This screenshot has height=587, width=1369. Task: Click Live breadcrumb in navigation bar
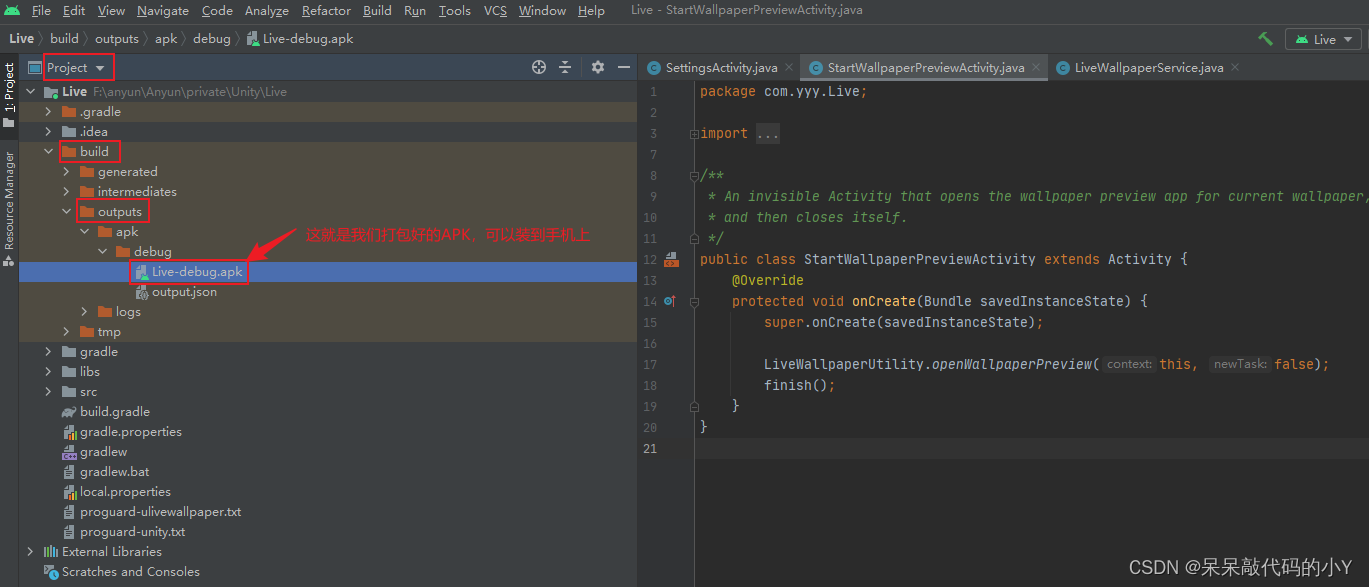click(21, 39)
